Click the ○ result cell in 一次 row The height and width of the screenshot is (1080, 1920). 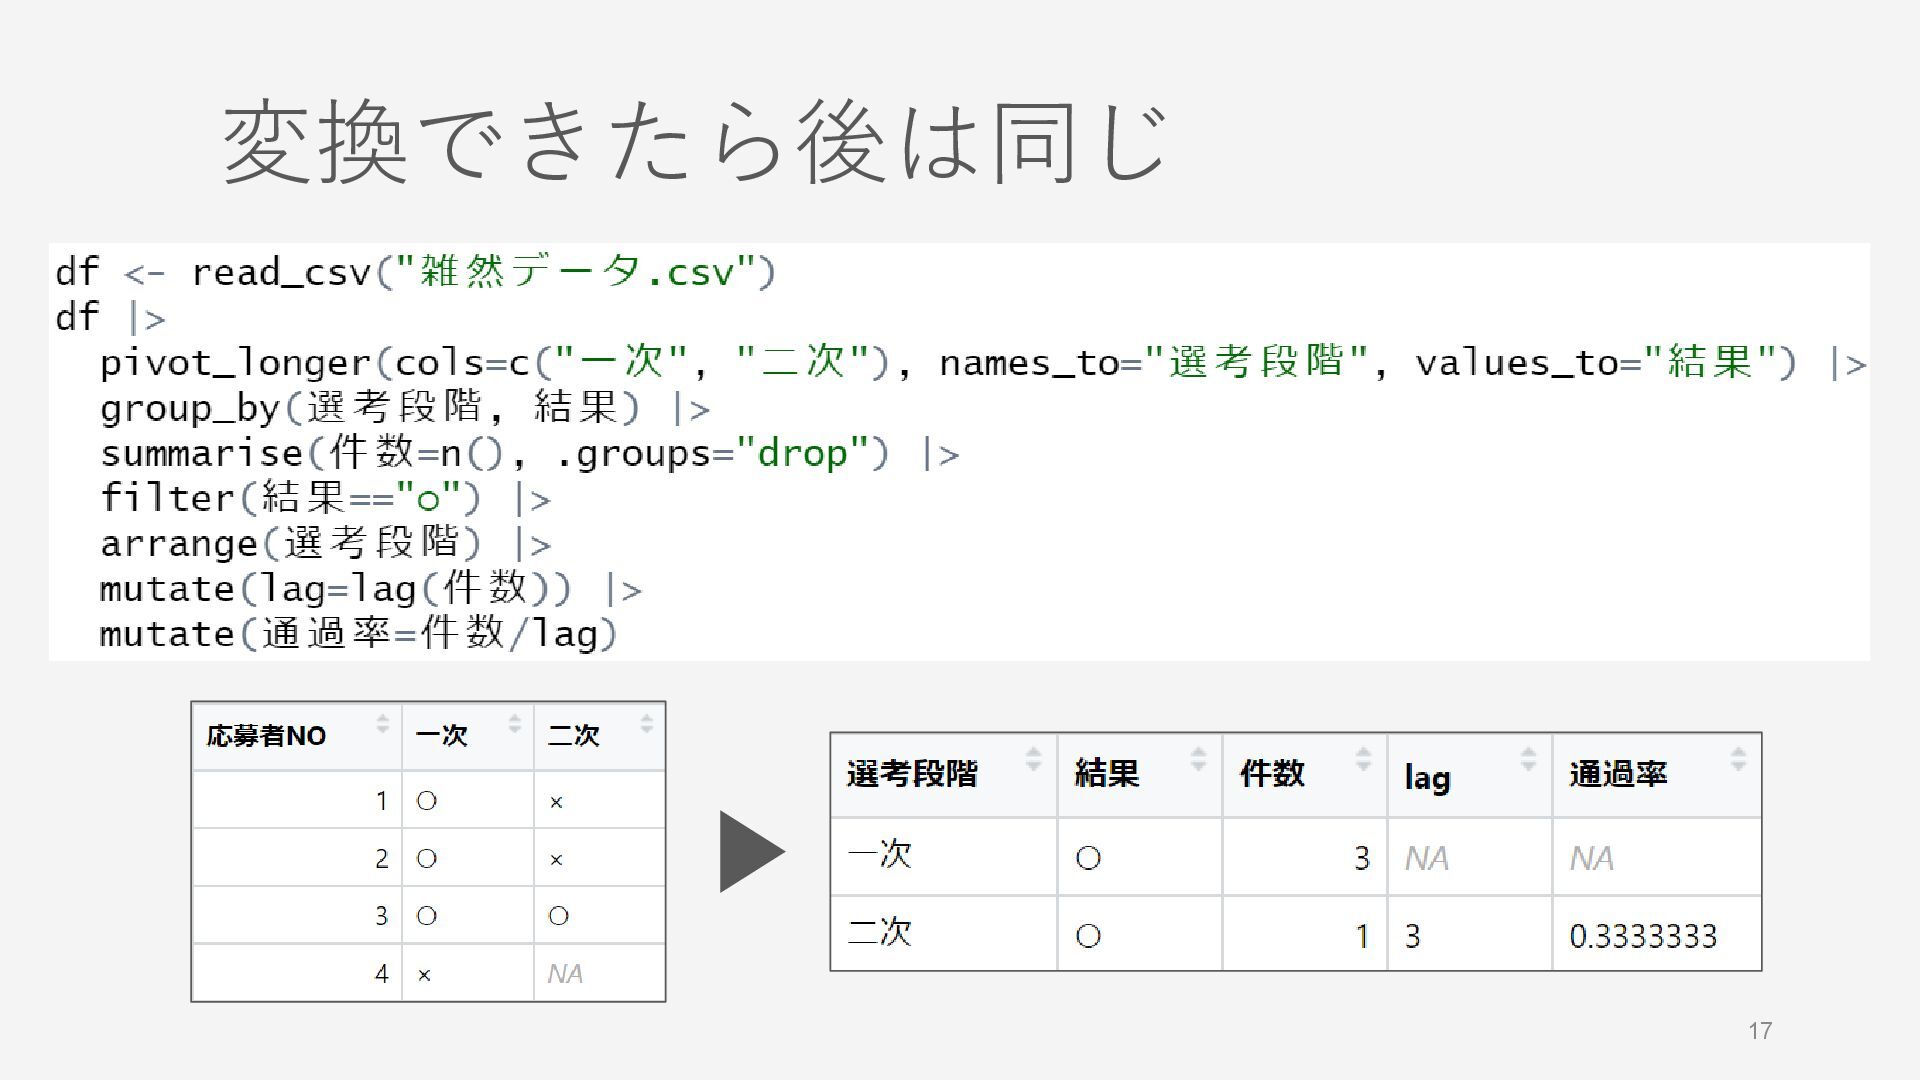coord(1088,858)
